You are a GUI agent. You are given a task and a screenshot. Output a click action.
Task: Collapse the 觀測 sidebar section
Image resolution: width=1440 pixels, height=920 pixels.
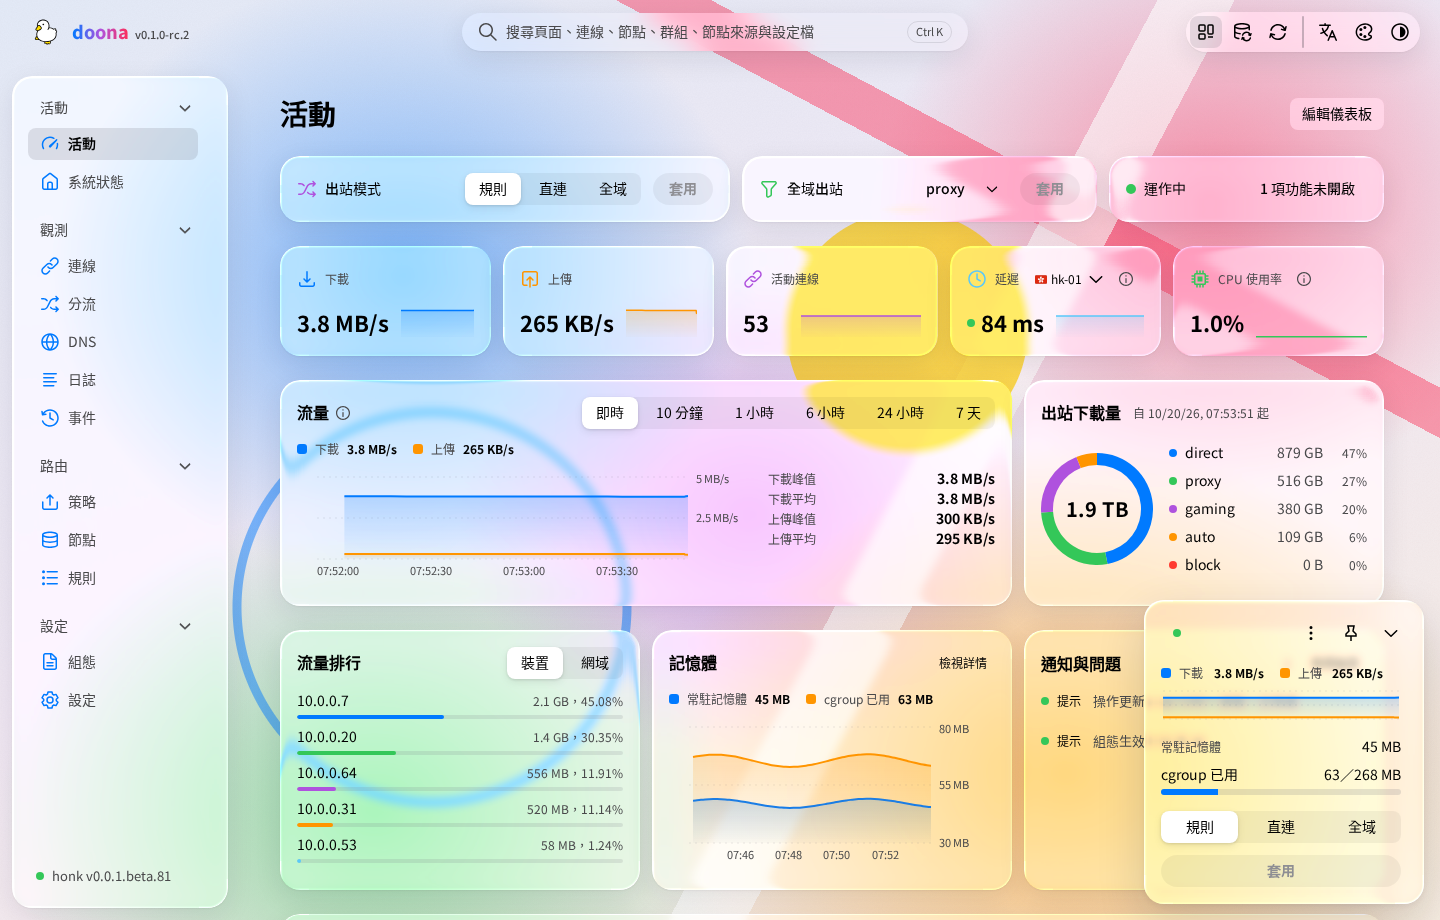185,230
